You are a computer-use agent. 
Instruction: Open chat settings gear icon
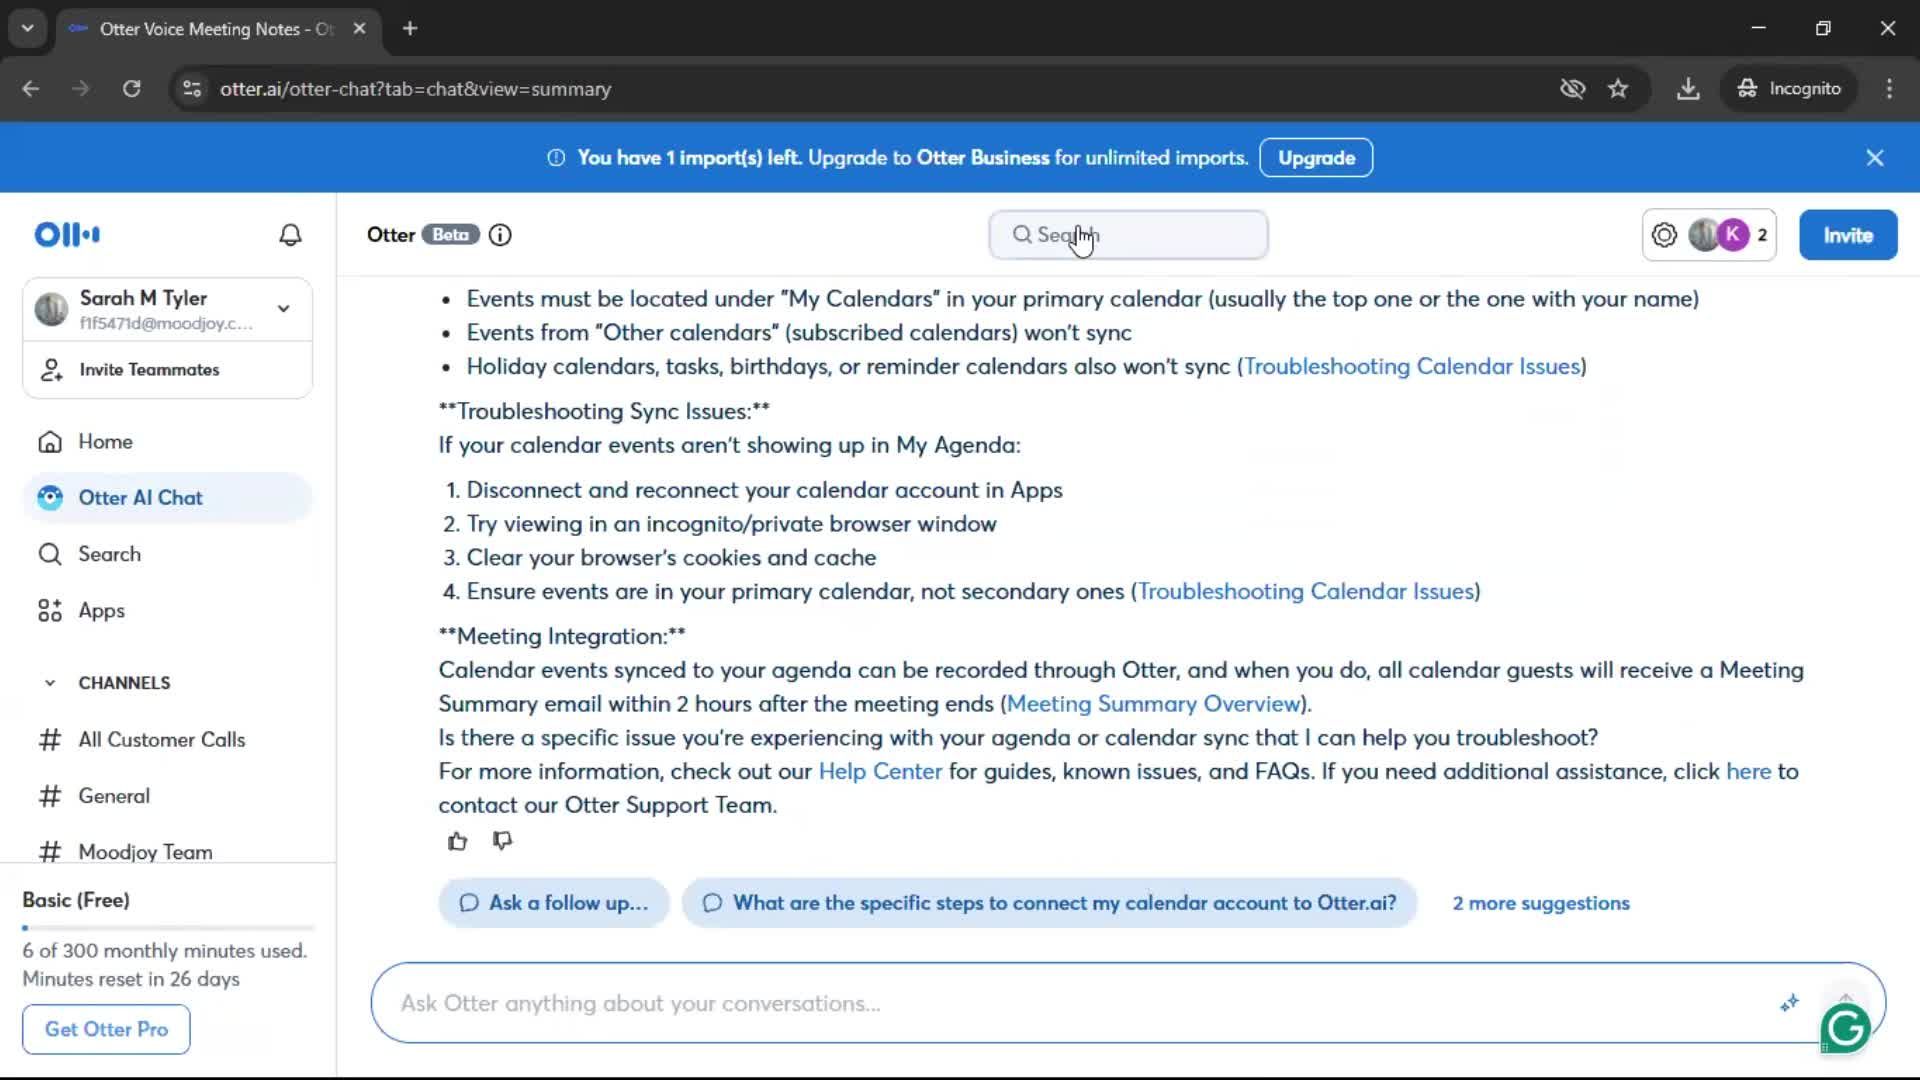pos(1664,235)
